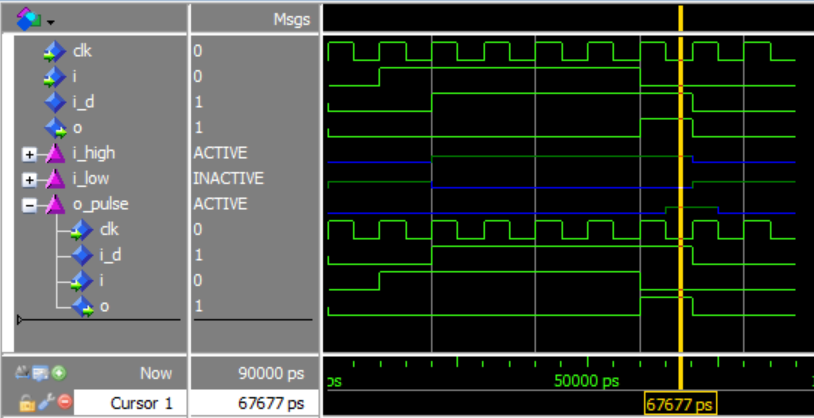Click INACTIVE value of i_low
The image size is (814, 418).
[x=228, y=179]
